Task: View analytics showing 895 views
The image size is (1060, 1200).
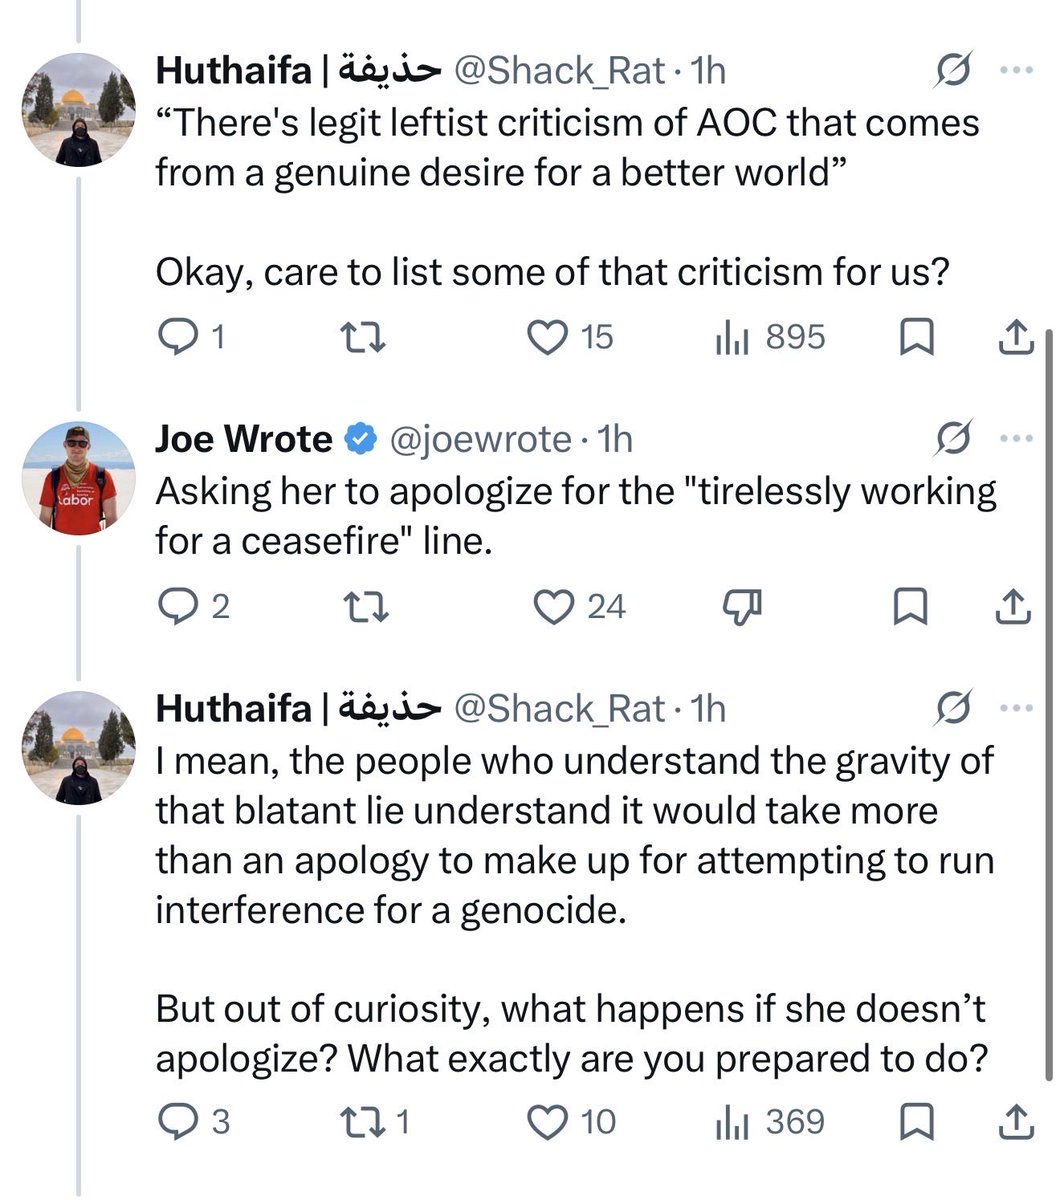Action: 770,337
